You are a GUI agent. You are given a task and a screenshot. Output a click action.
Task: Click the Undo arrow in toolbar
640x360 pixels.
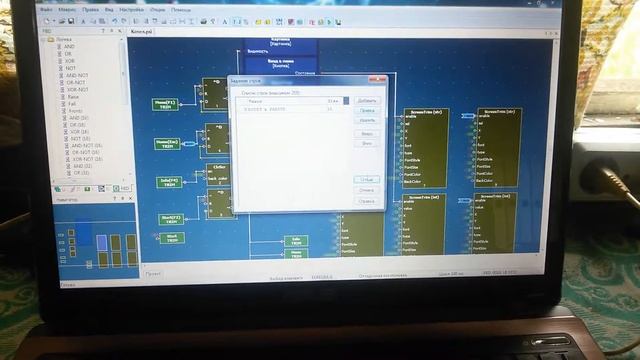(x=115, y=21)
